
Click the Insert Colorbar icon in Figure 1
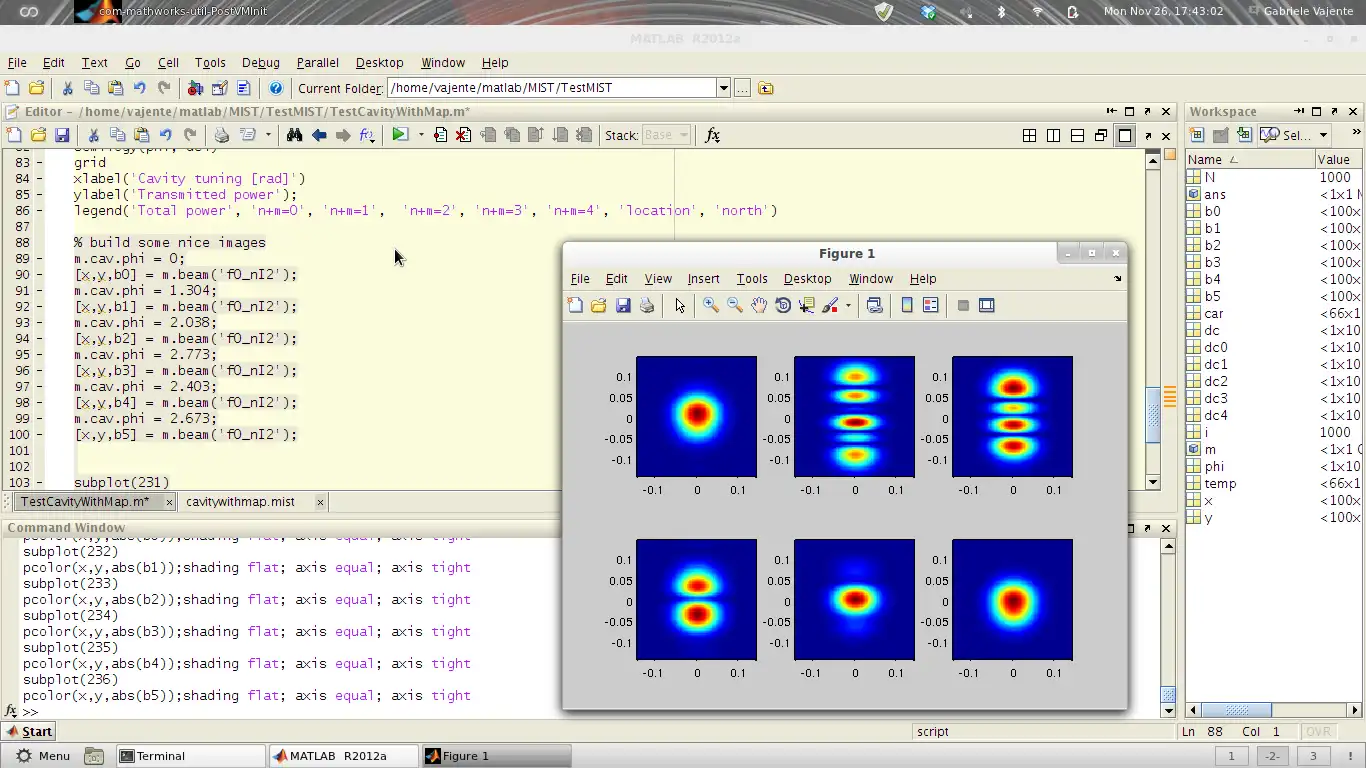pos(907,306)
